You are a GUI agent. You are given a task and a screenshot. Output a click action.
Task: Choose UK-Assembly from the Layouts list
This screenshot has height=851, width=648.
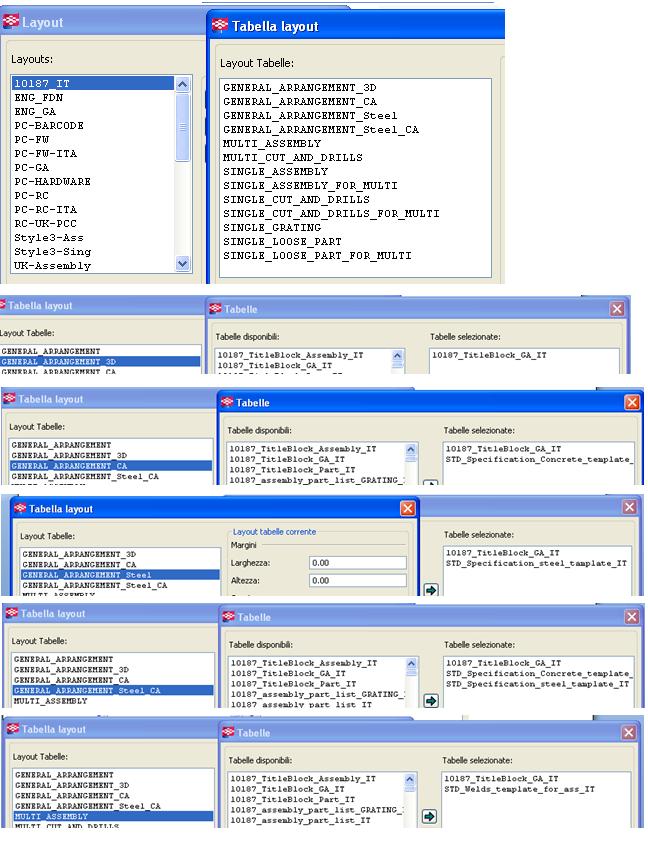(x=52, y=266)
